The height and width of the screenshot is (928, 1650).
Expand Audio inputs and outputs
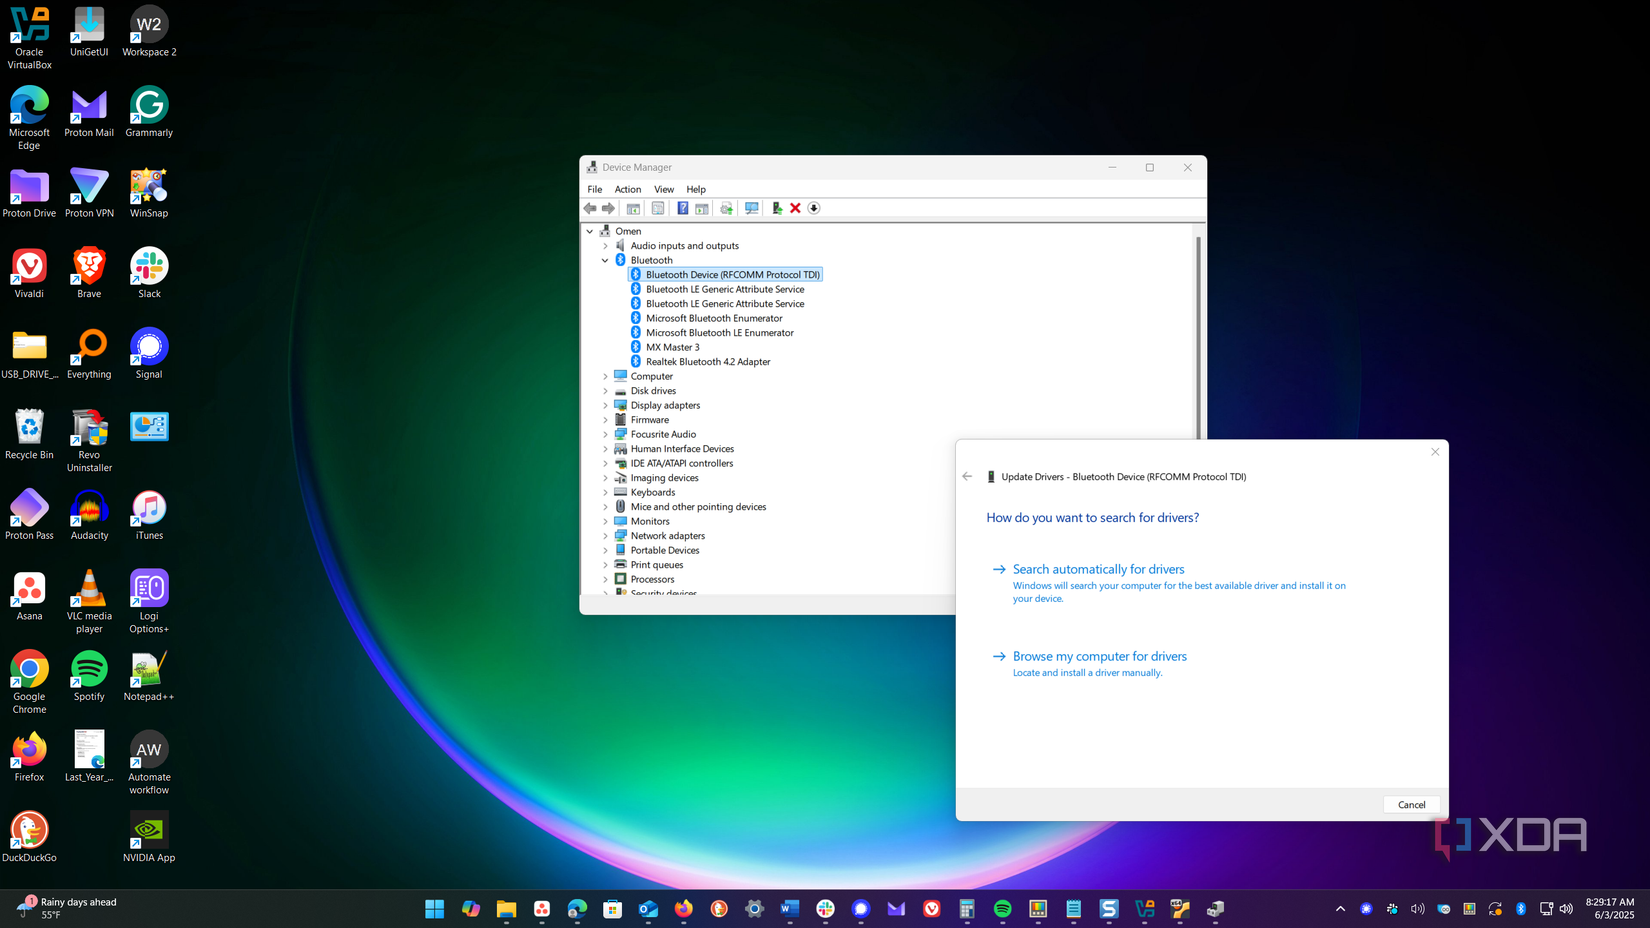click(x=605, y=246)
